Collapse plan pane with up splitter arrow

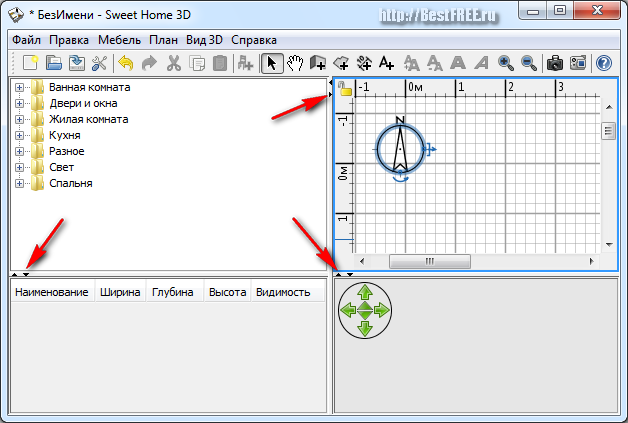[x=338, y=275]
